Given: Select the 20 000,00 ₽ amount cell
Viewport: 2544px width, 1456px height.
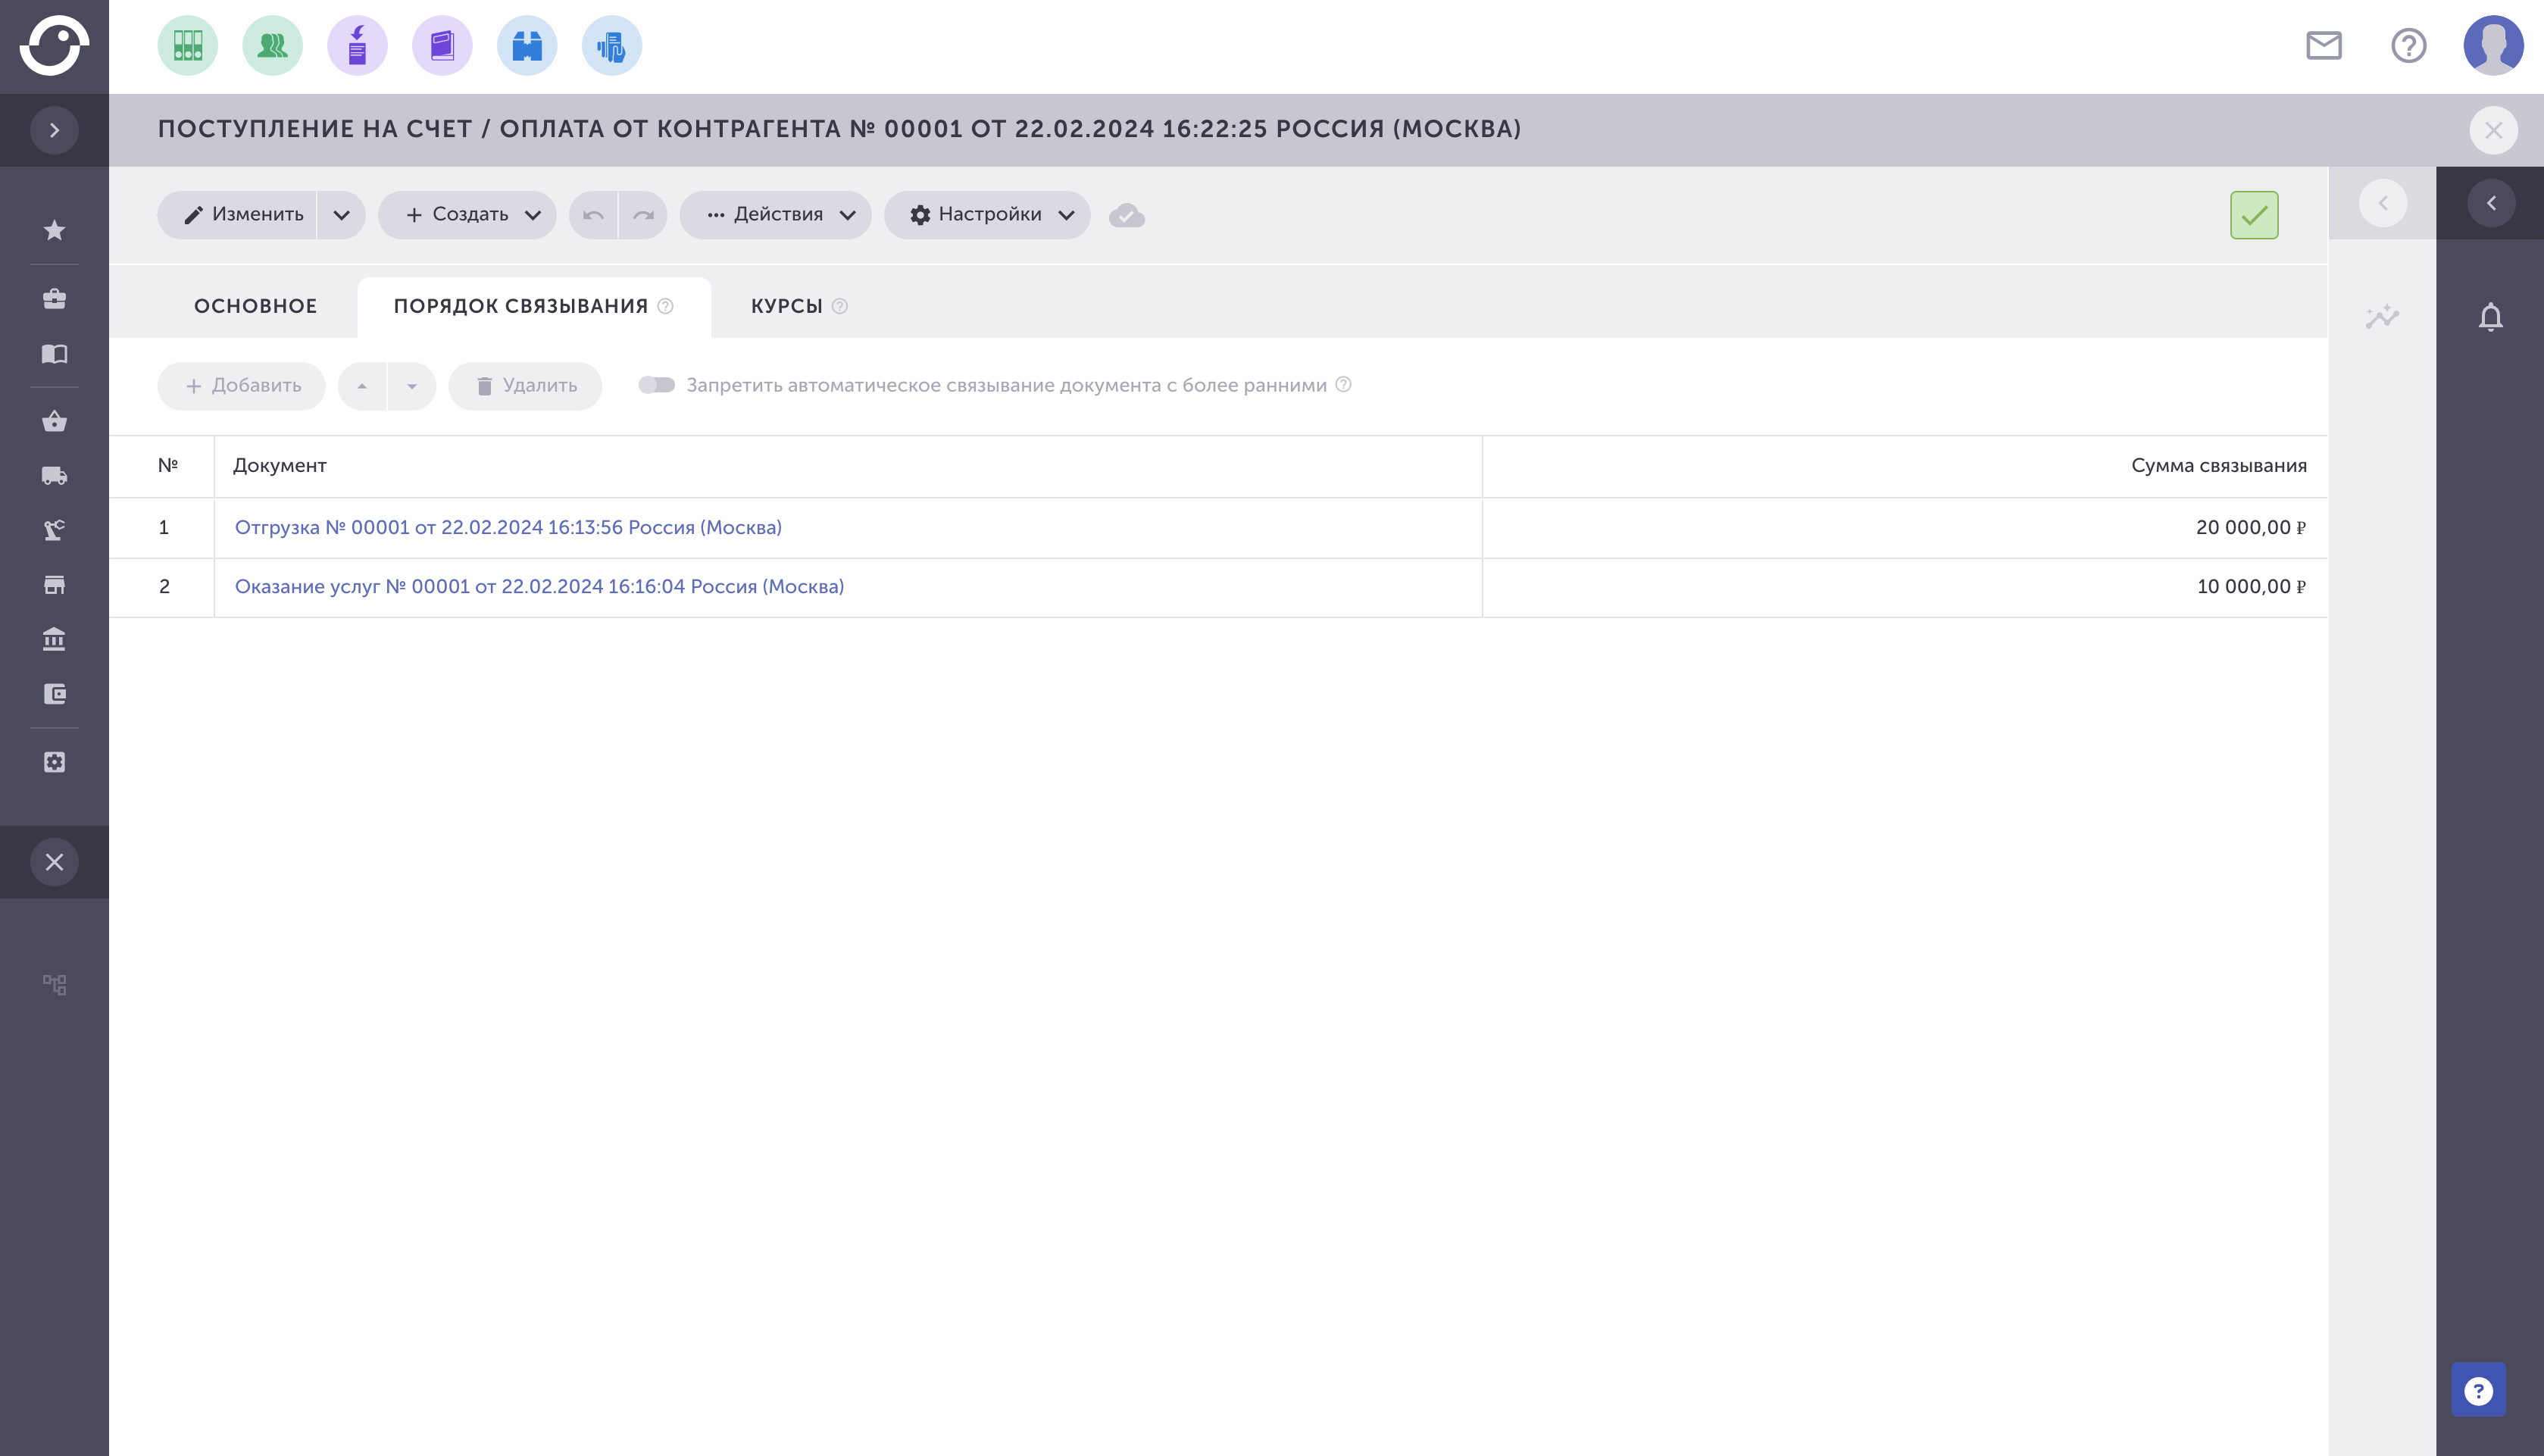Looking at the screenshot, I should point(1905,528).
